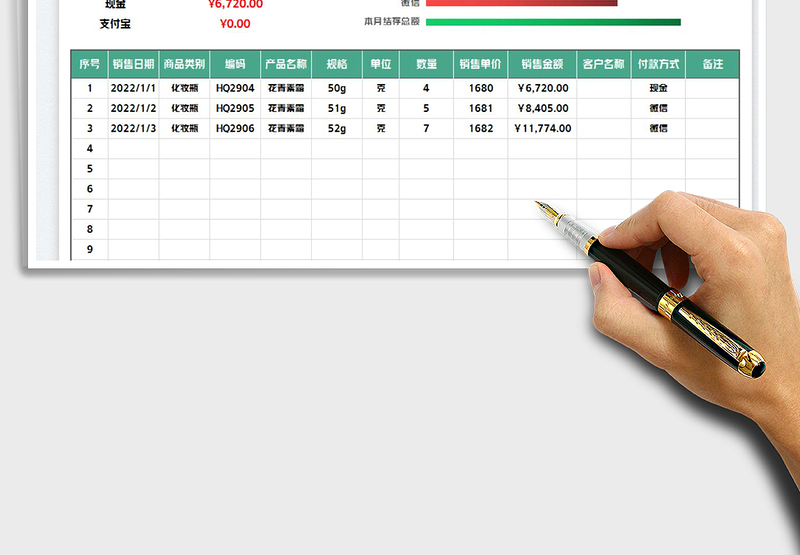The image size is (800, 555).
Task: Select the 商品类别 header cell
Action: [x=184, y=64]
